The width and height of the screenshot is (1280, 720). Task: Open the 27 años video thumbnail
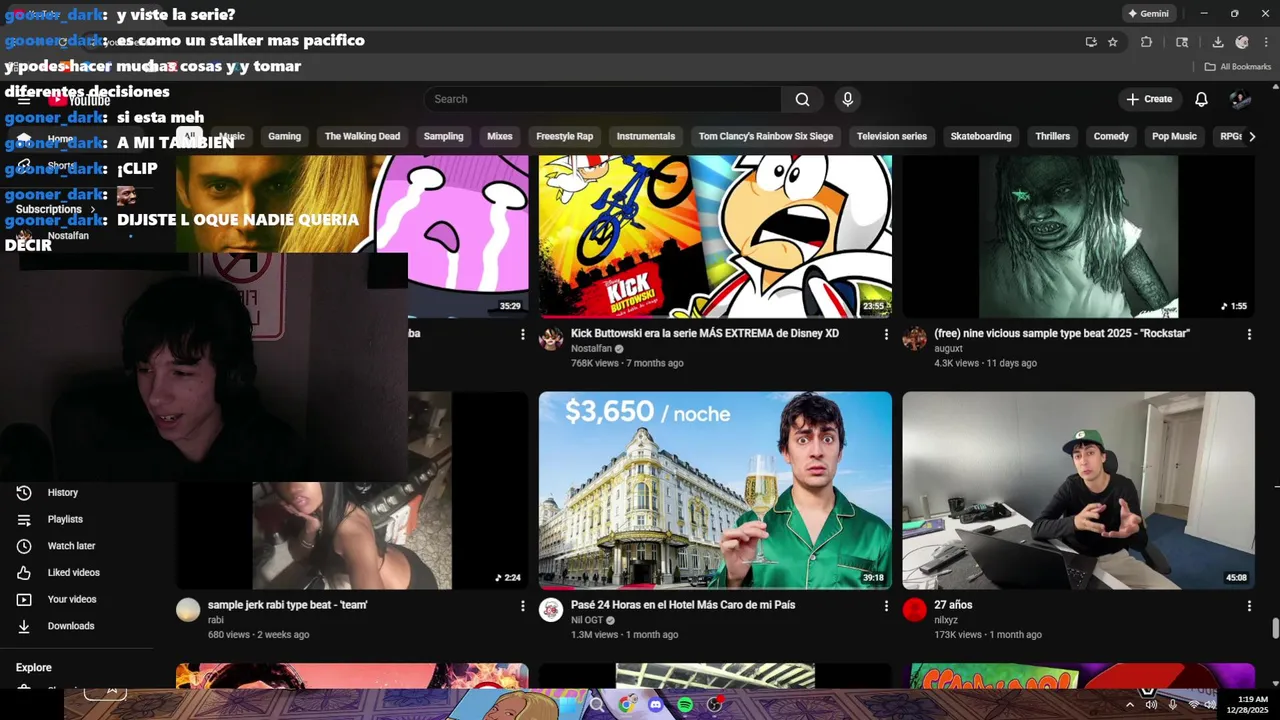coord(1078,490)
